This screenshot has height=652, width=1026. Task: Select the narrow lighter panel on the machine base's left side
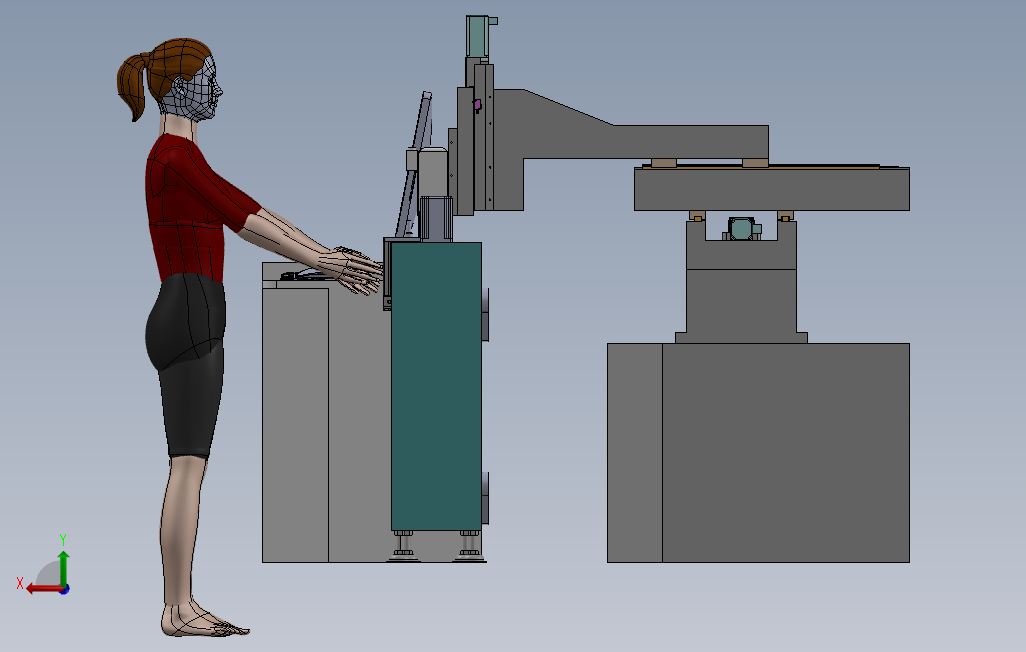tap(635, 452)
